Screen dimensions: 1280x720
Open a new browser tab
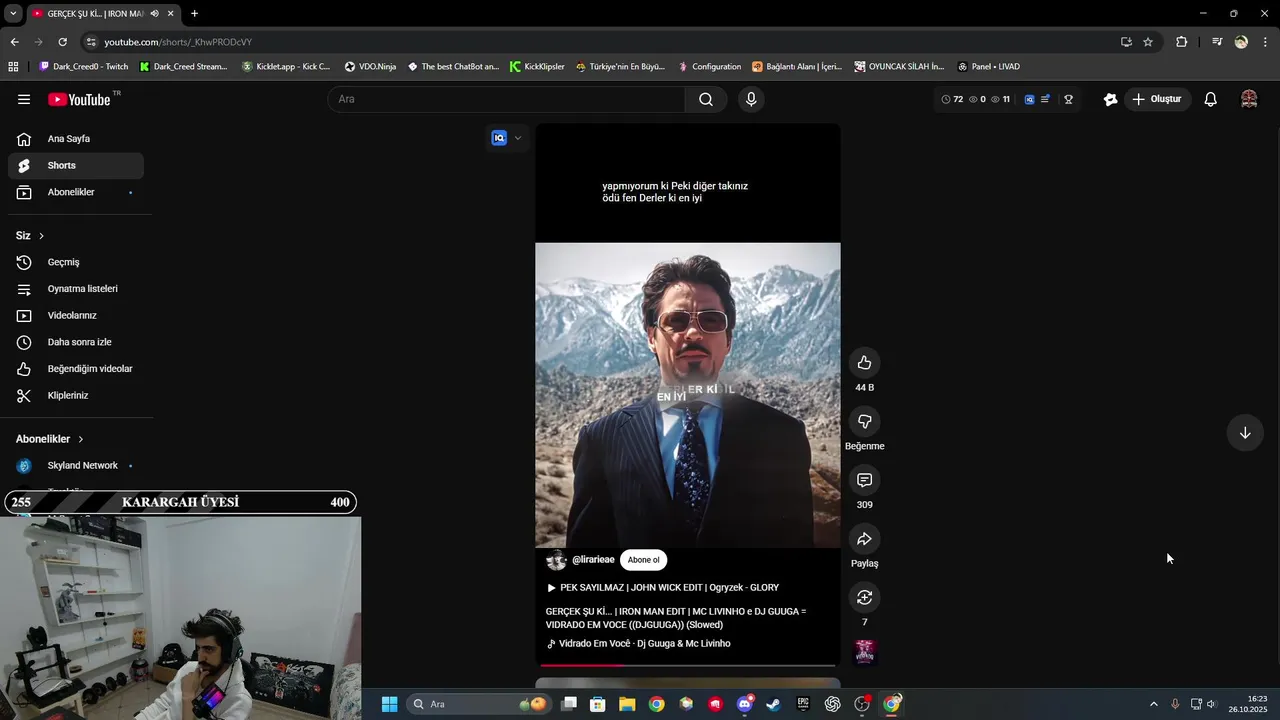(x=194, y=13)
